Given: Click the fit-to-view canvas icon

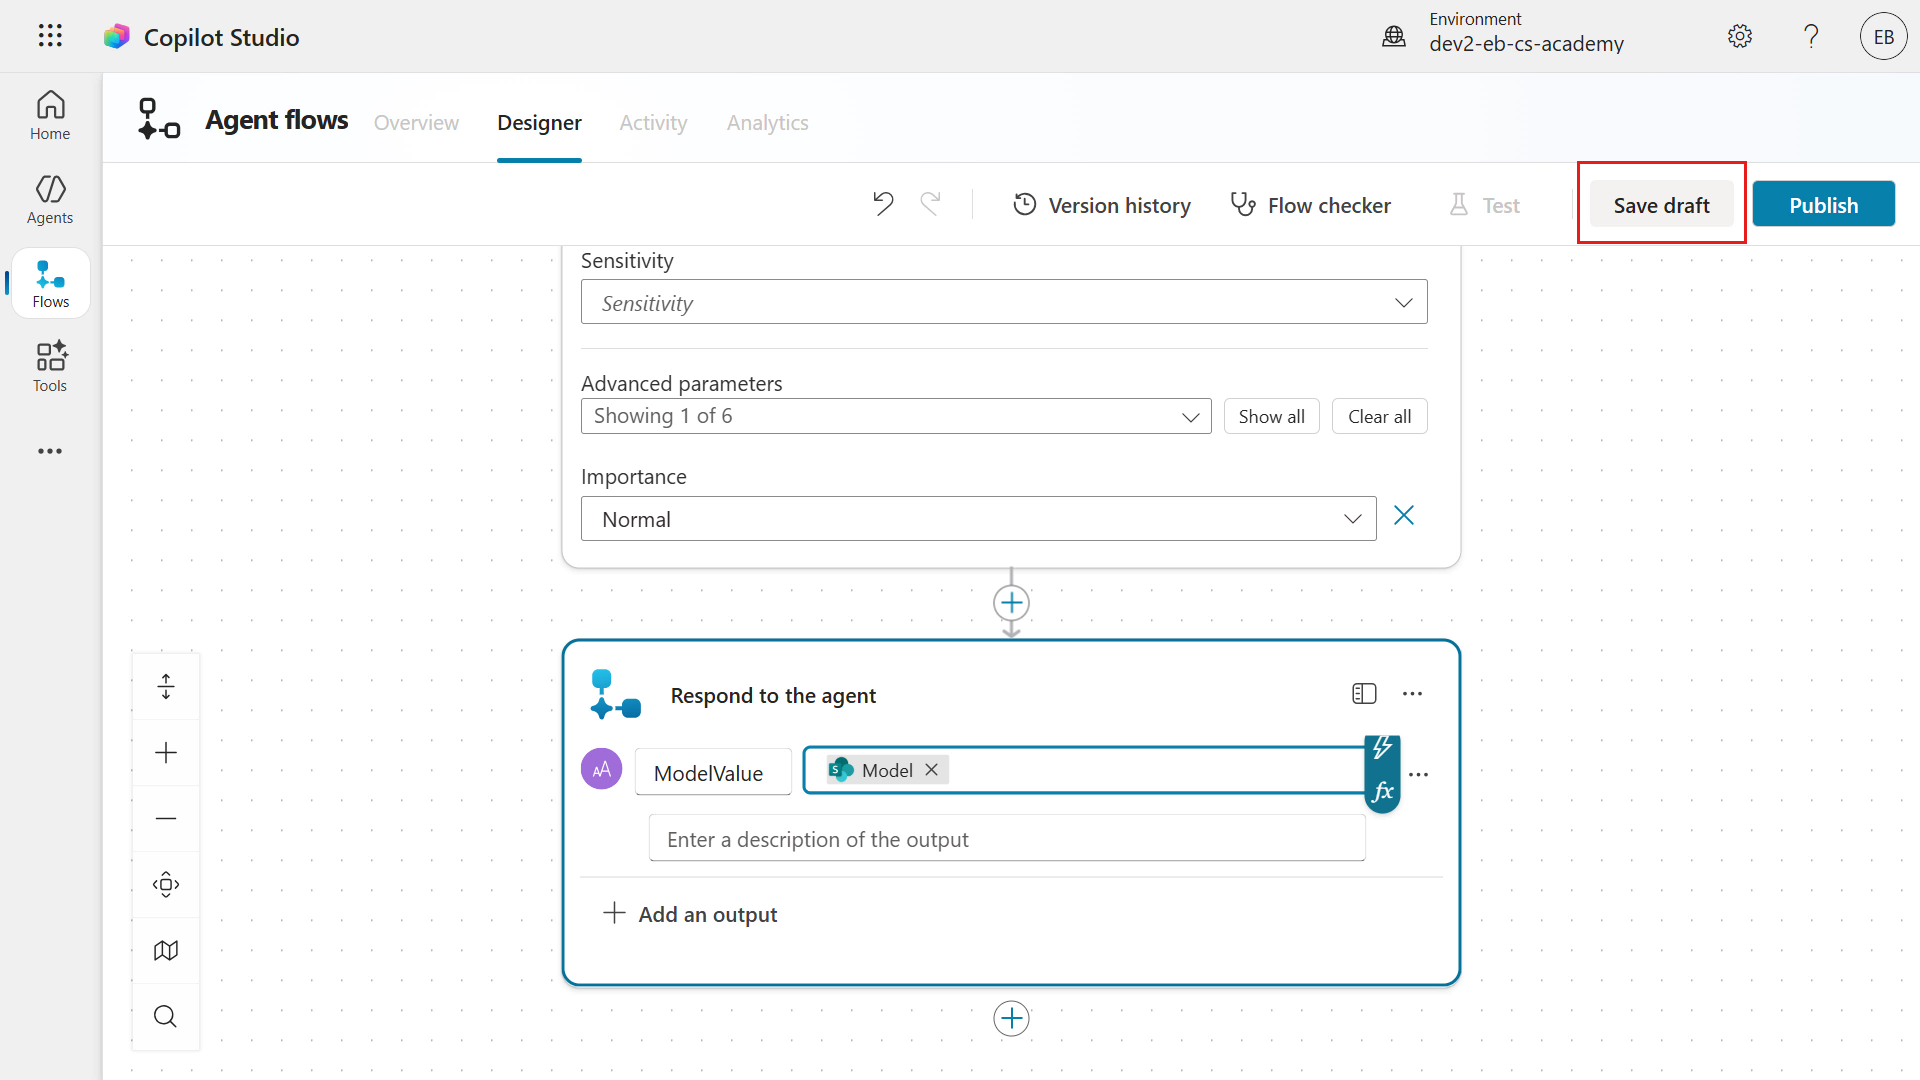Looking at the screenshot, I should pyautogui.click(x=166, y=885).
